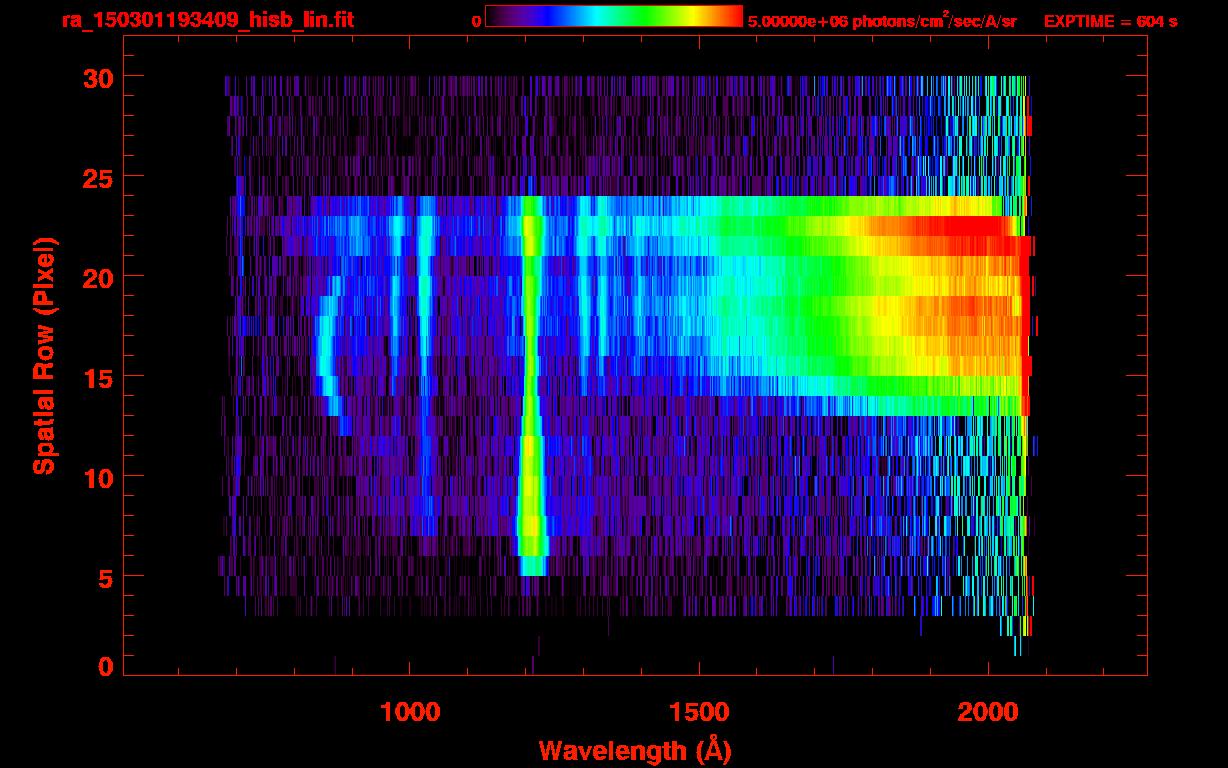Click the y-axis tick label 0
1228x768 pixels.
click(x=104, y=666)
